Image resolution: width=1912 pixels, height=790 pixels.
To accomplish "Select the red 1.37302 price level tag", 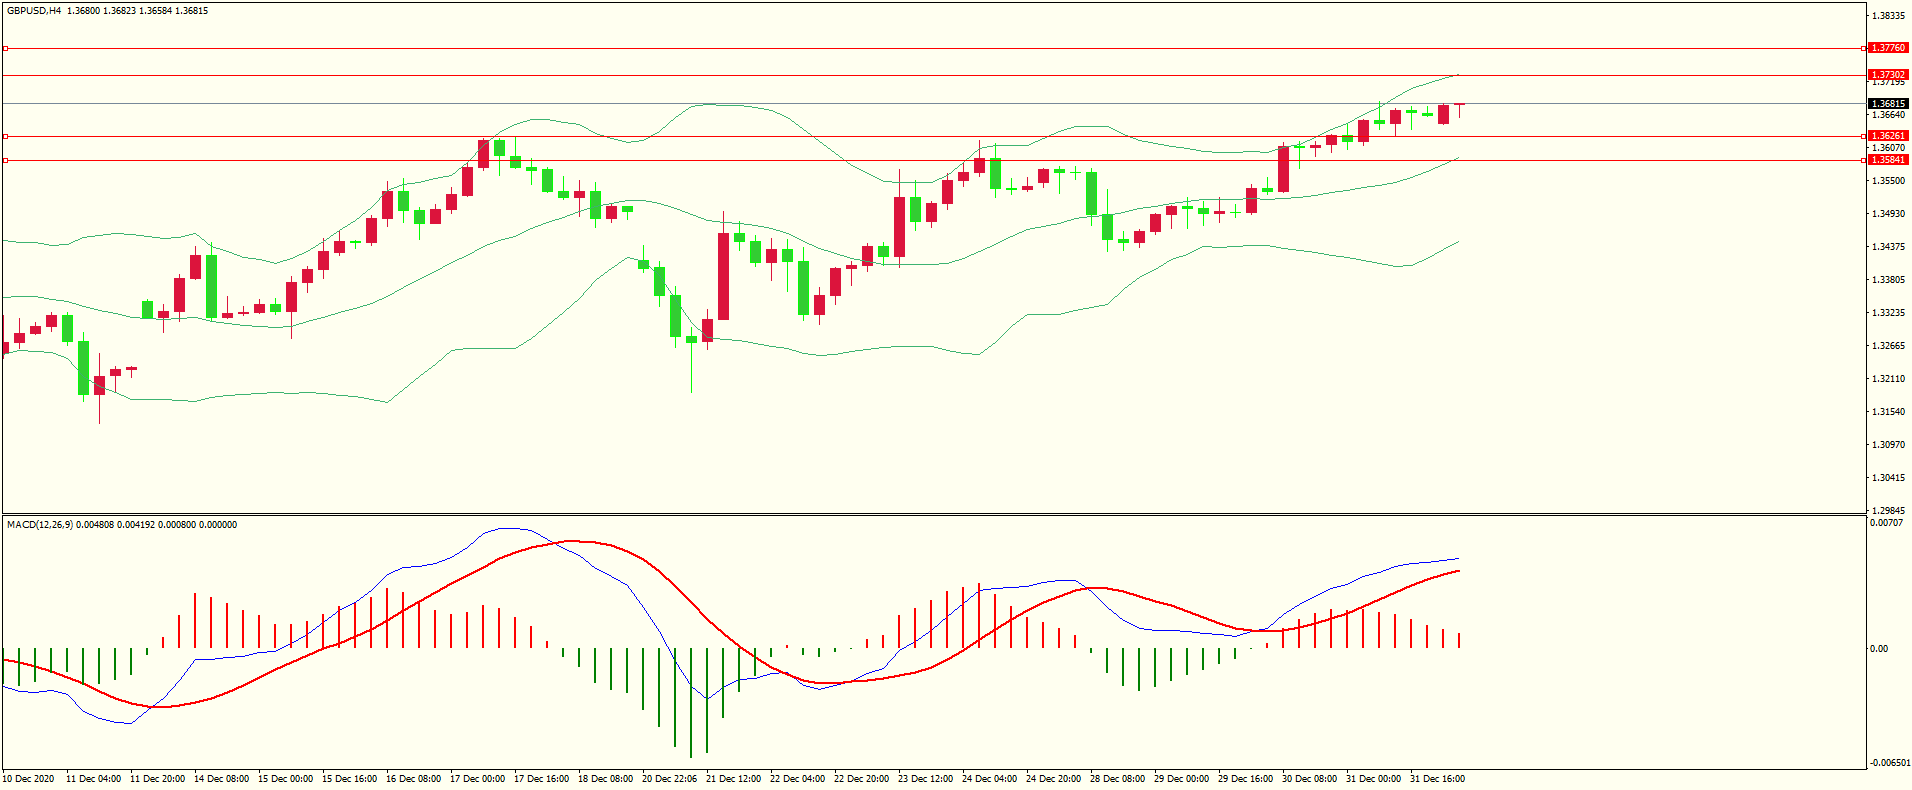I will click(x=1888, y=75).
